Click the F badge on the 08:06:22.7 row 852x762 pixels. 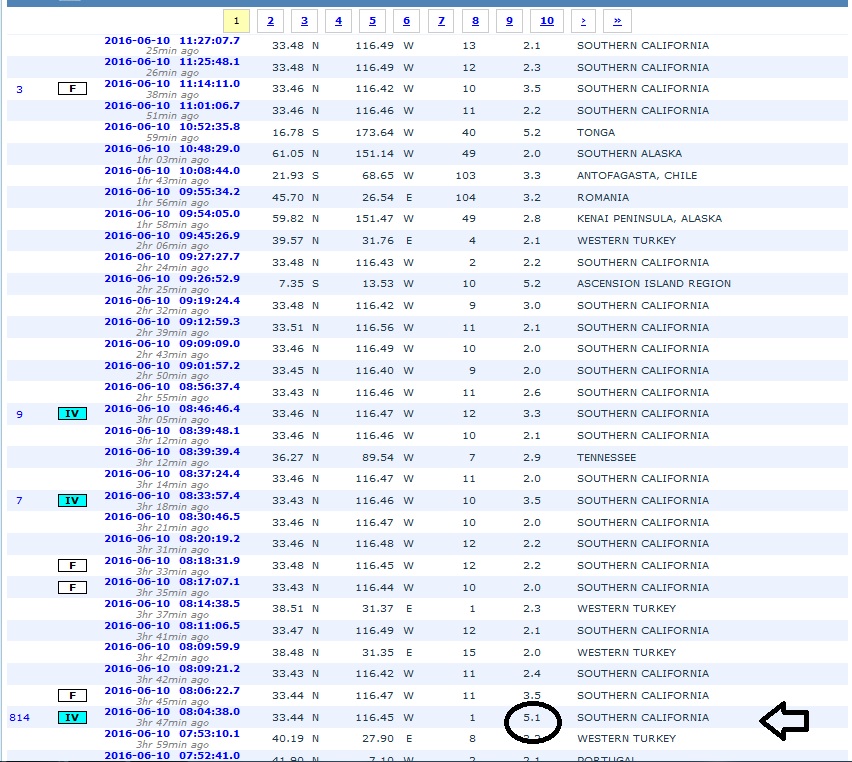[72, 696]
